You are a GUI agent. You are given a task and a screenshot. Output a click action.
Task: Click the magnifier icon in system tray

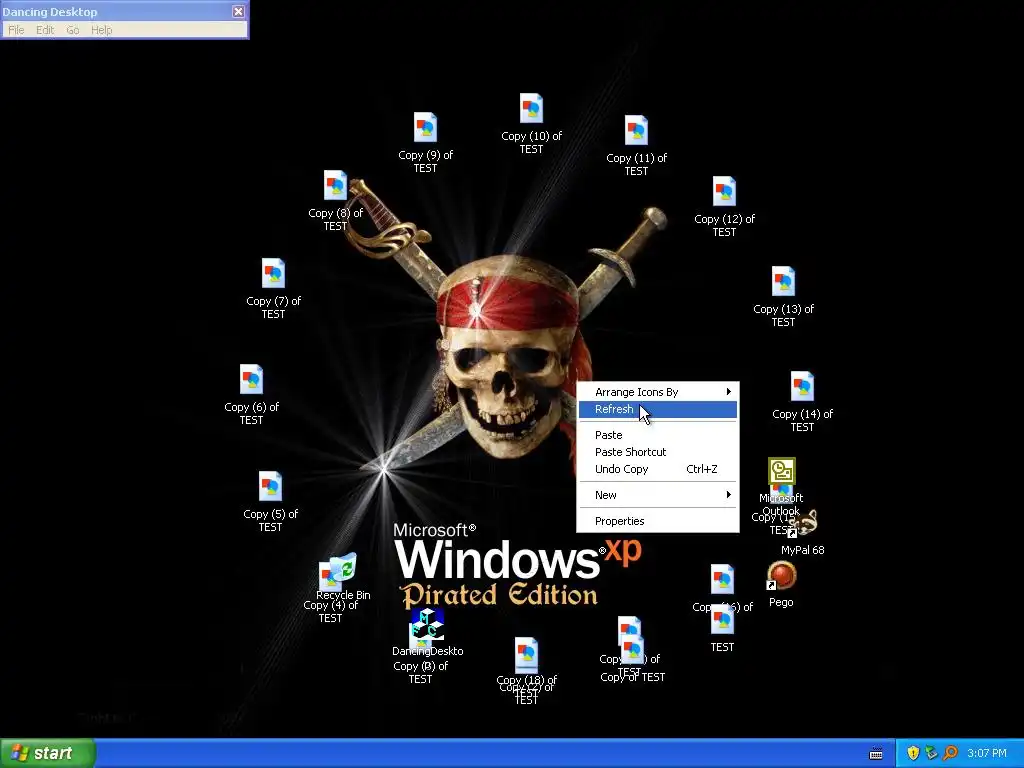click(950, 753)
